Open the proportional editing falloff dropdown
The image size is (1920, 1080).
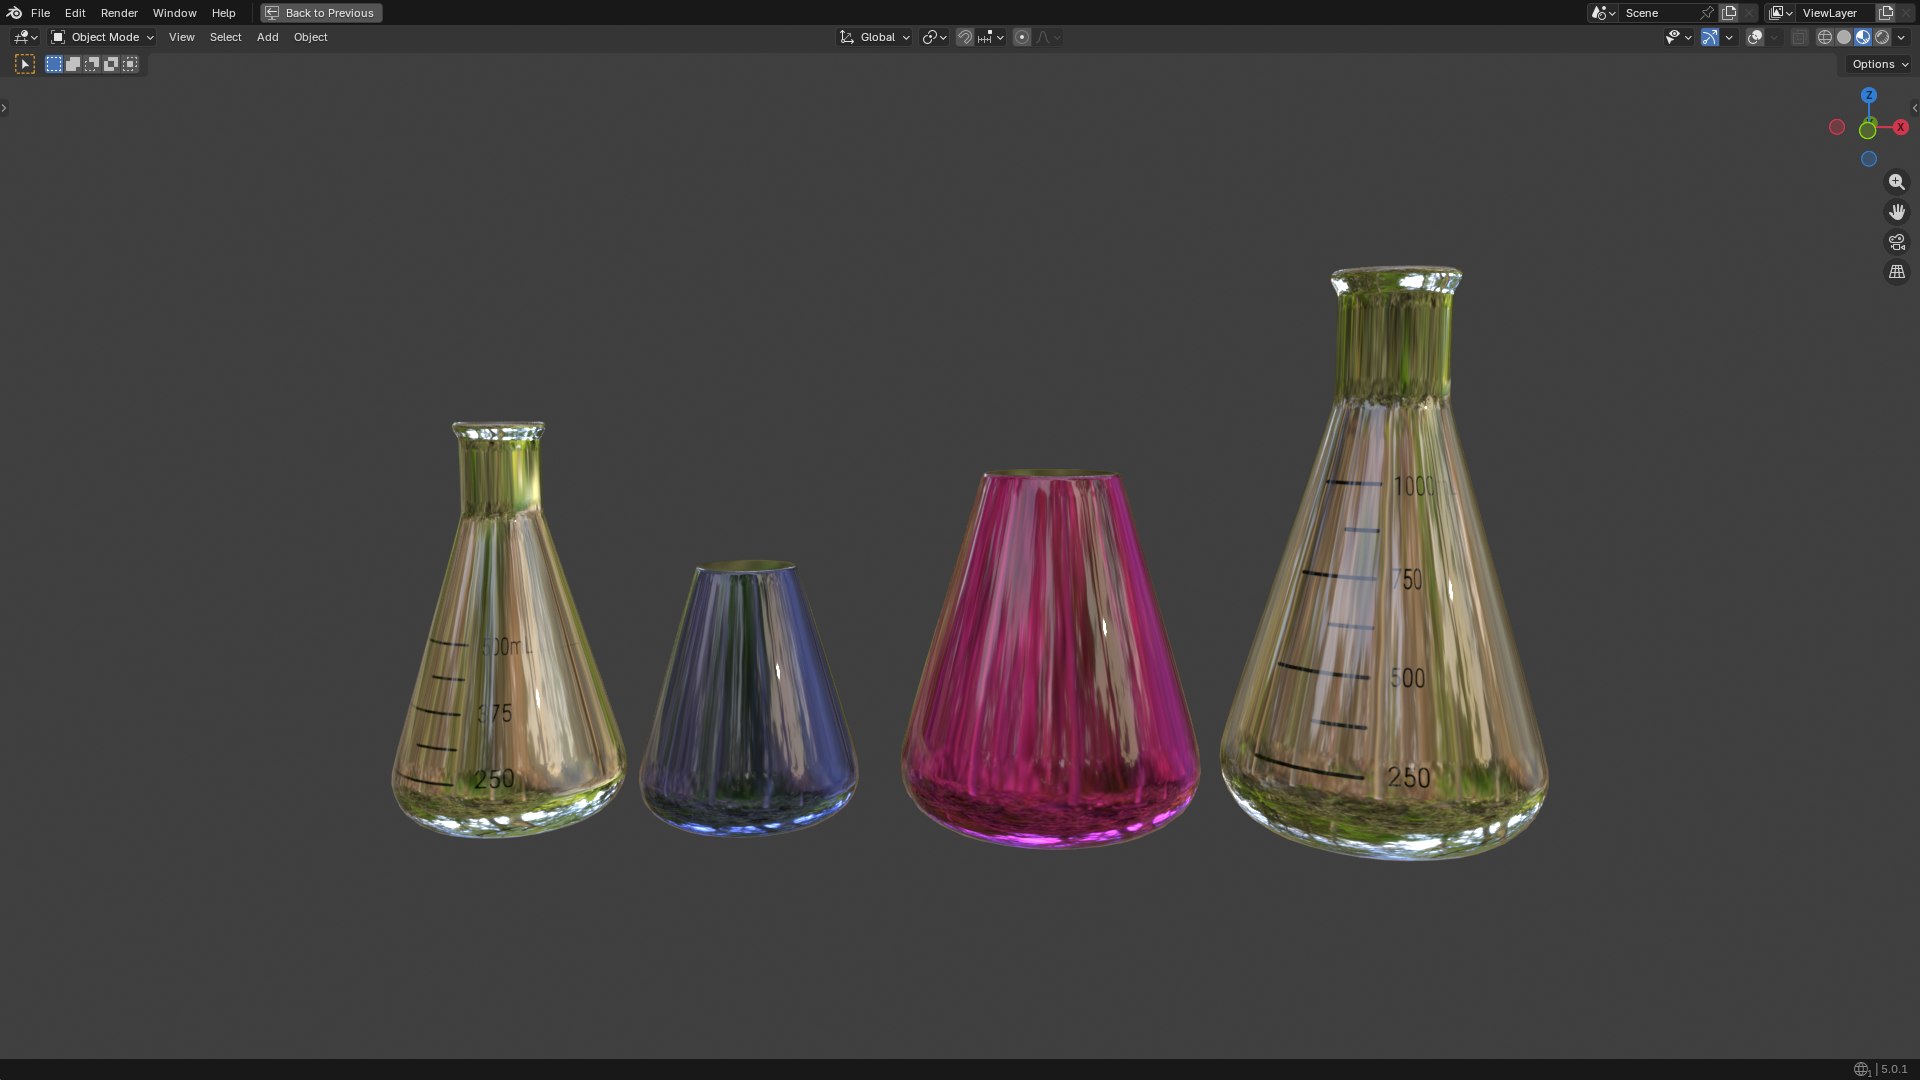click(1048, 37)
